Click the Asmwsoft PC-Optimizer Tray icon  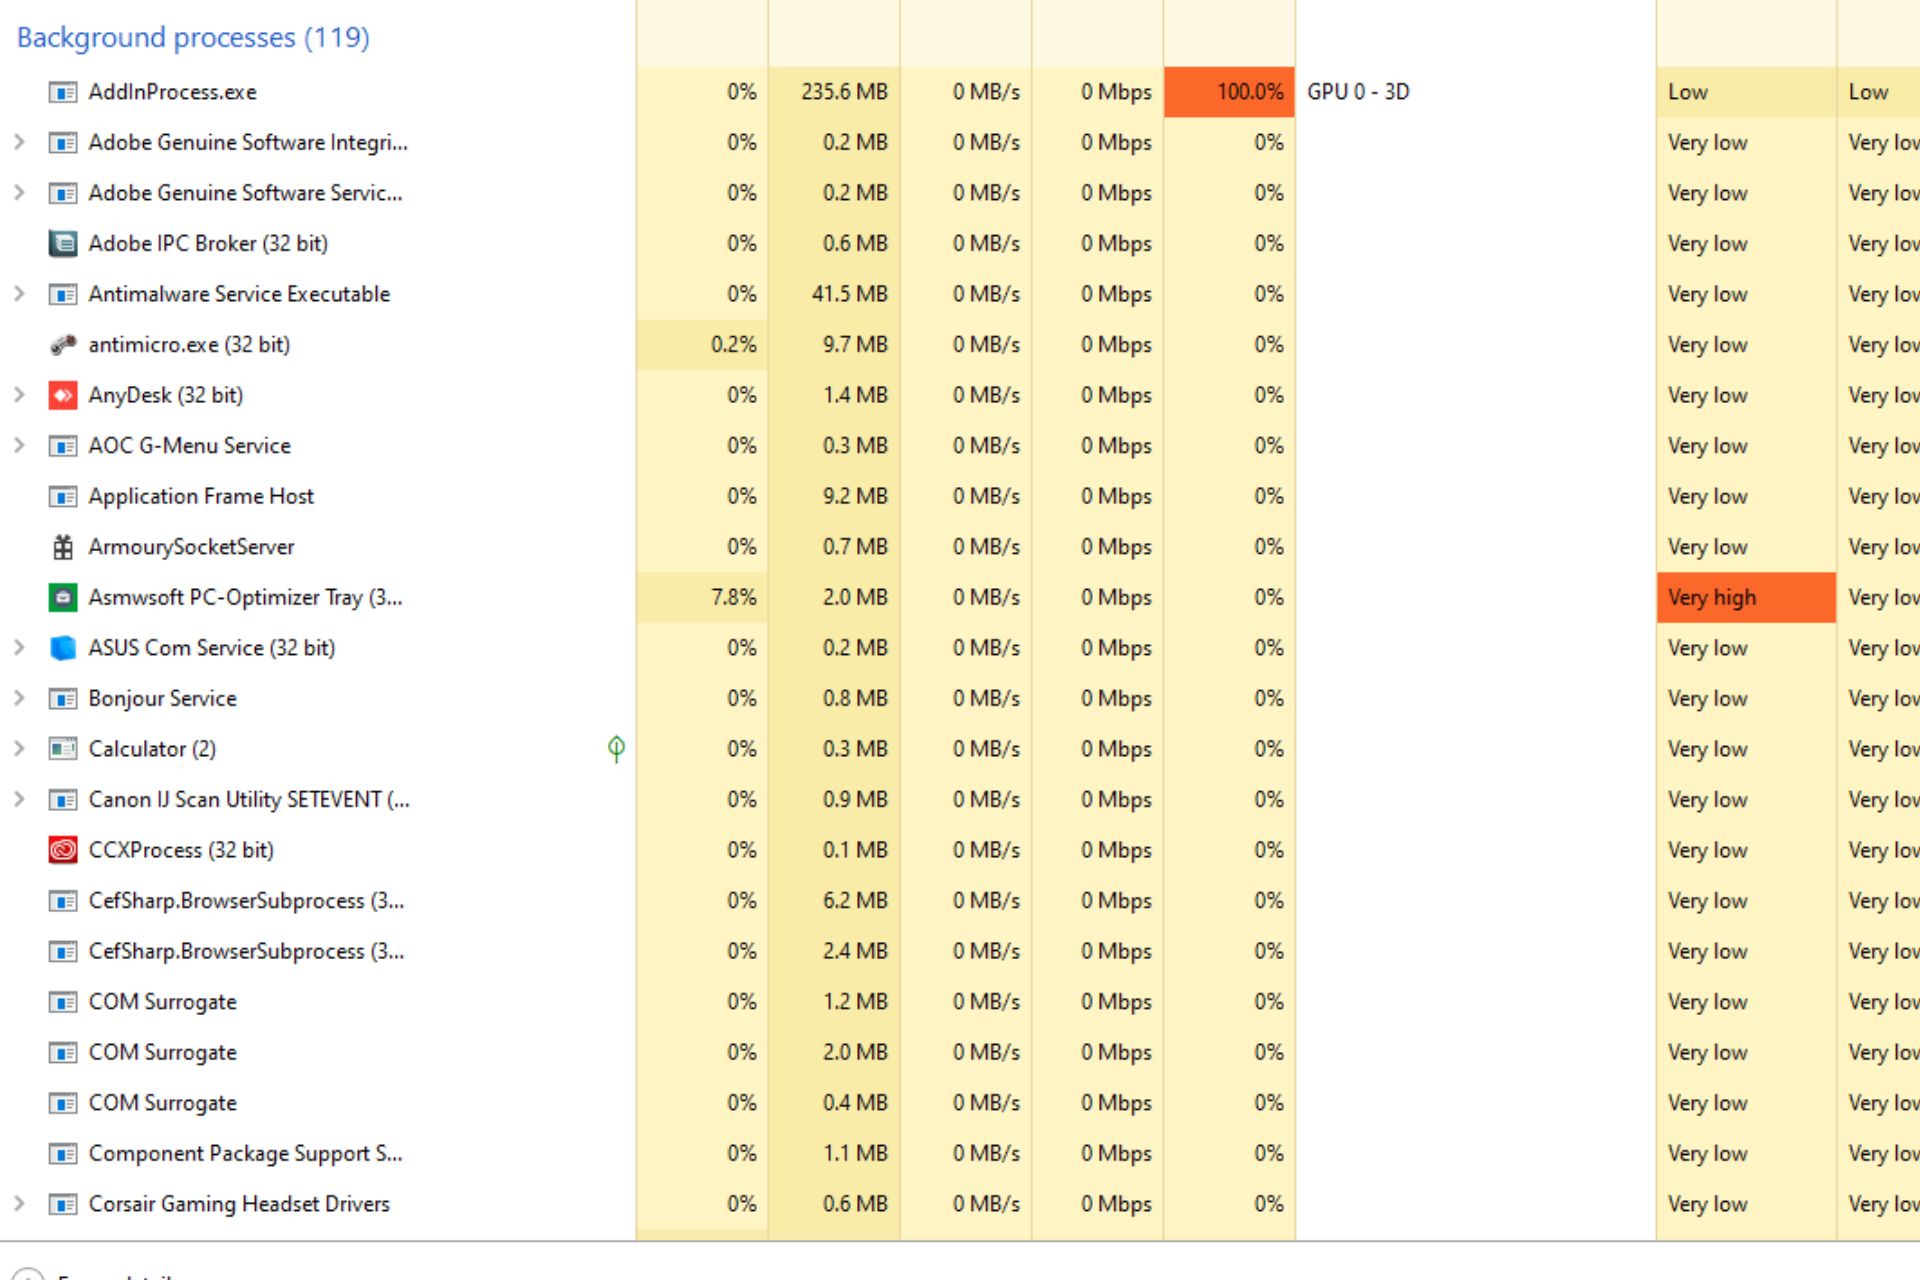coord(62,597)
